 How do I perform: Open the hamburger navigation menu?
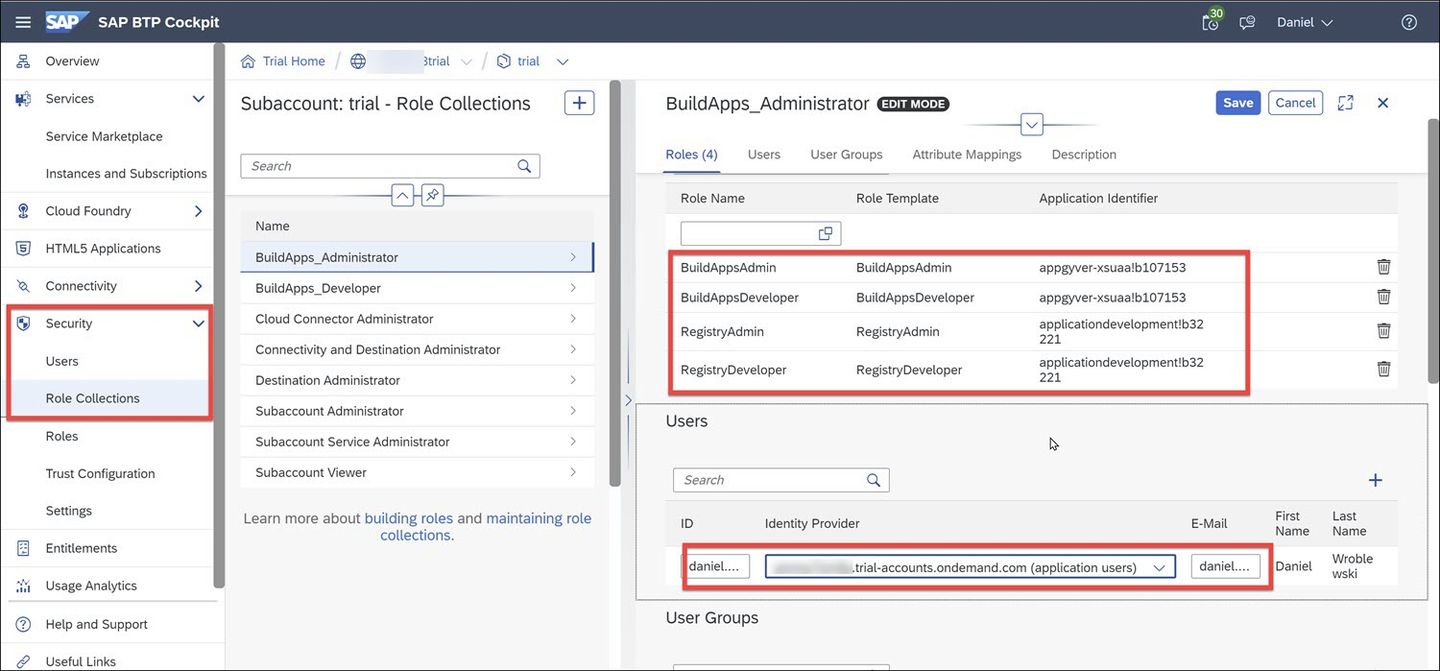(23, 22)
